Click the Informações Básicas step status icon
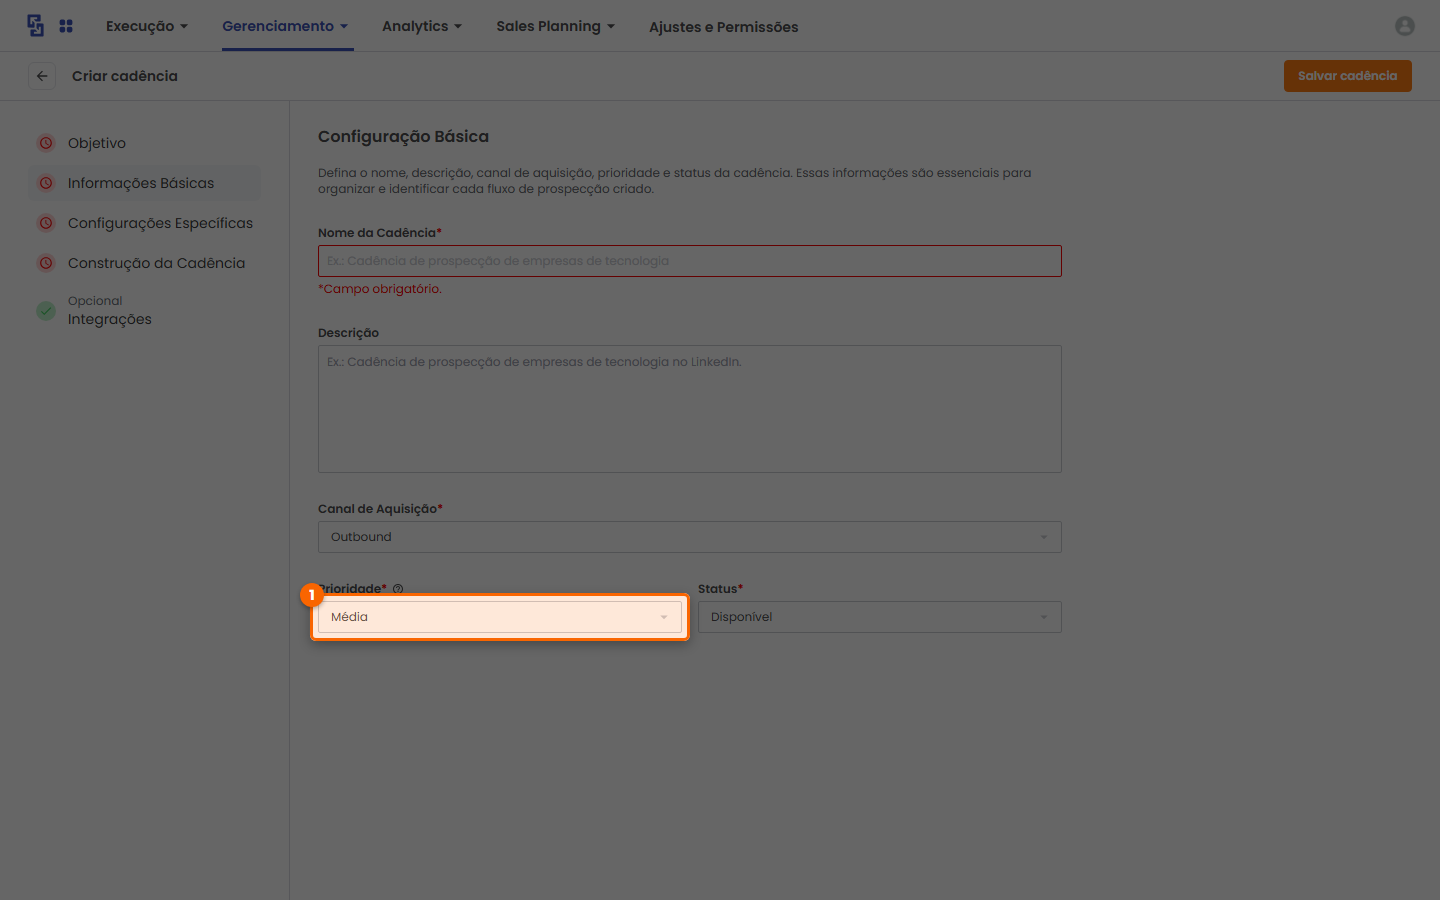Screen dimensions: 1440x900 click(x=46, y=183)
